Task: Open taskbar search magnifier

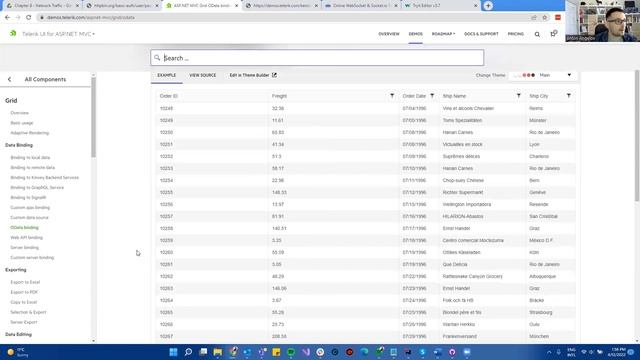Action: [x=188, y=352]
